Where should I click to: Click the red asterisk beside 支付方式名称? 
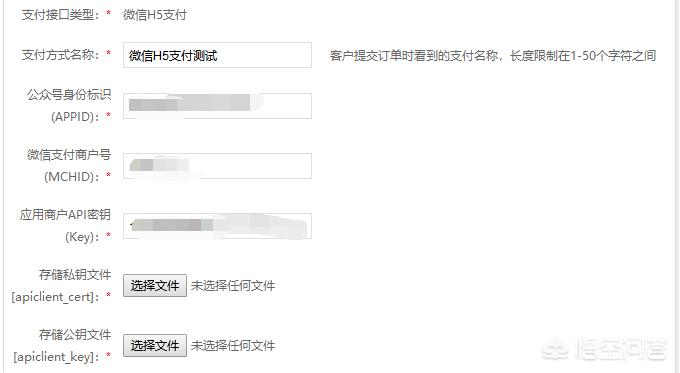[x=108, y=53]
